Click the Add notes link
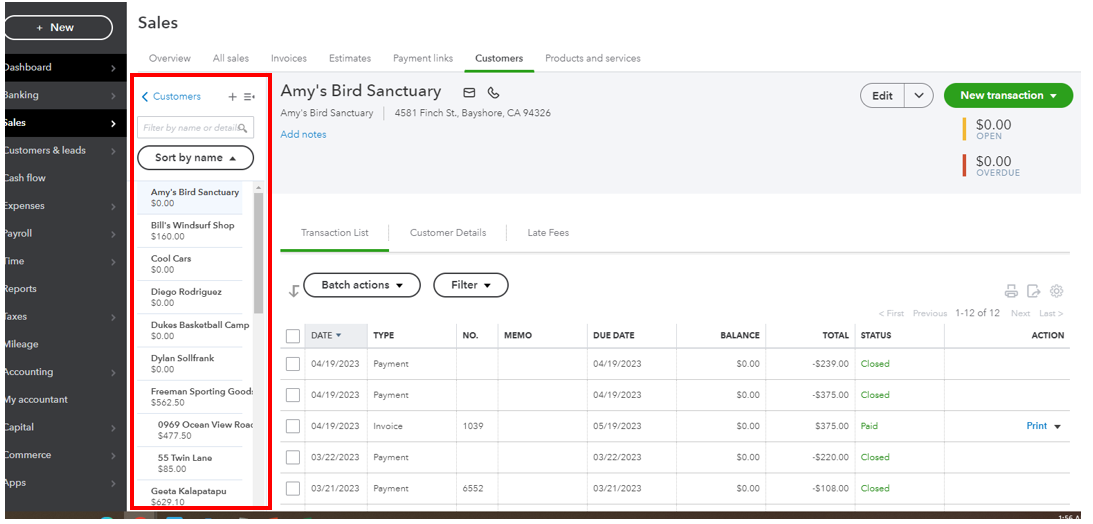 pyautogui.click(x=303, y=134)
